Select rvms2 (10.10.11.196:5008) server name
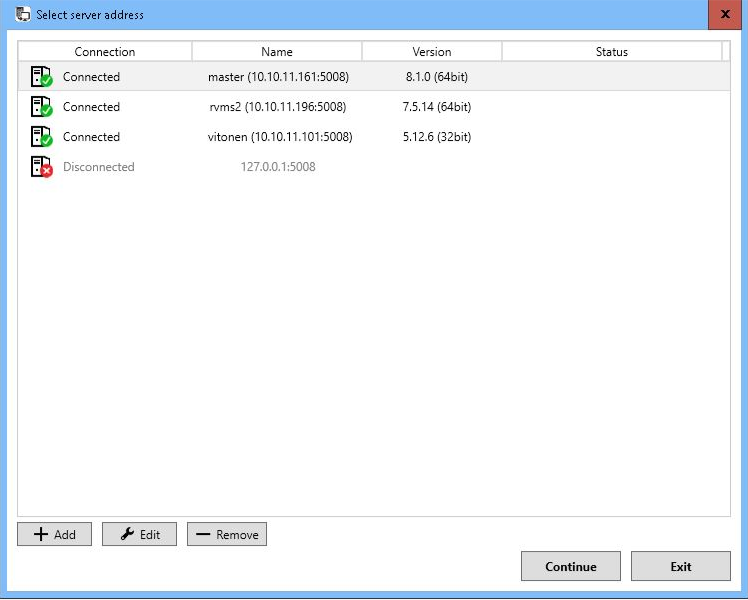Viewport: 748px width, 600px height. [x=278, y=107]
